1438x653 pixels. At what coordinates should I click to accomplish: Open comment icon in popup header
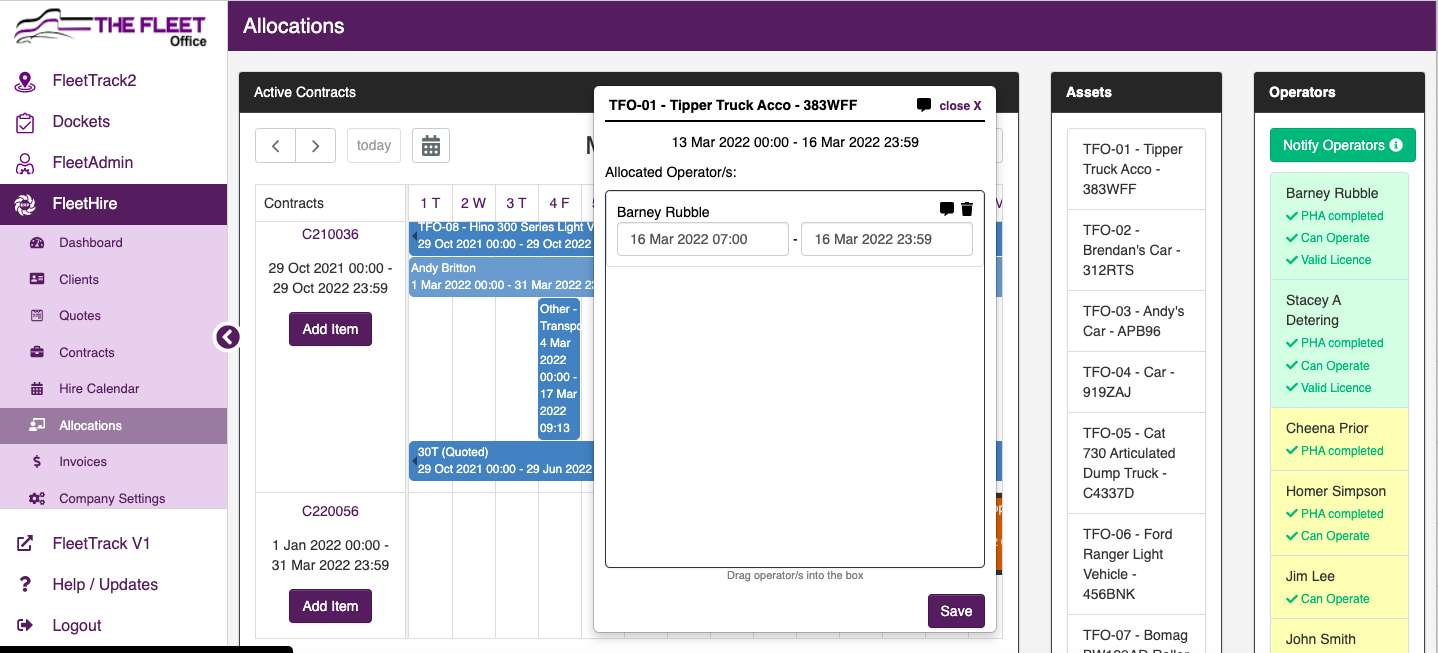tap(924, 105)
